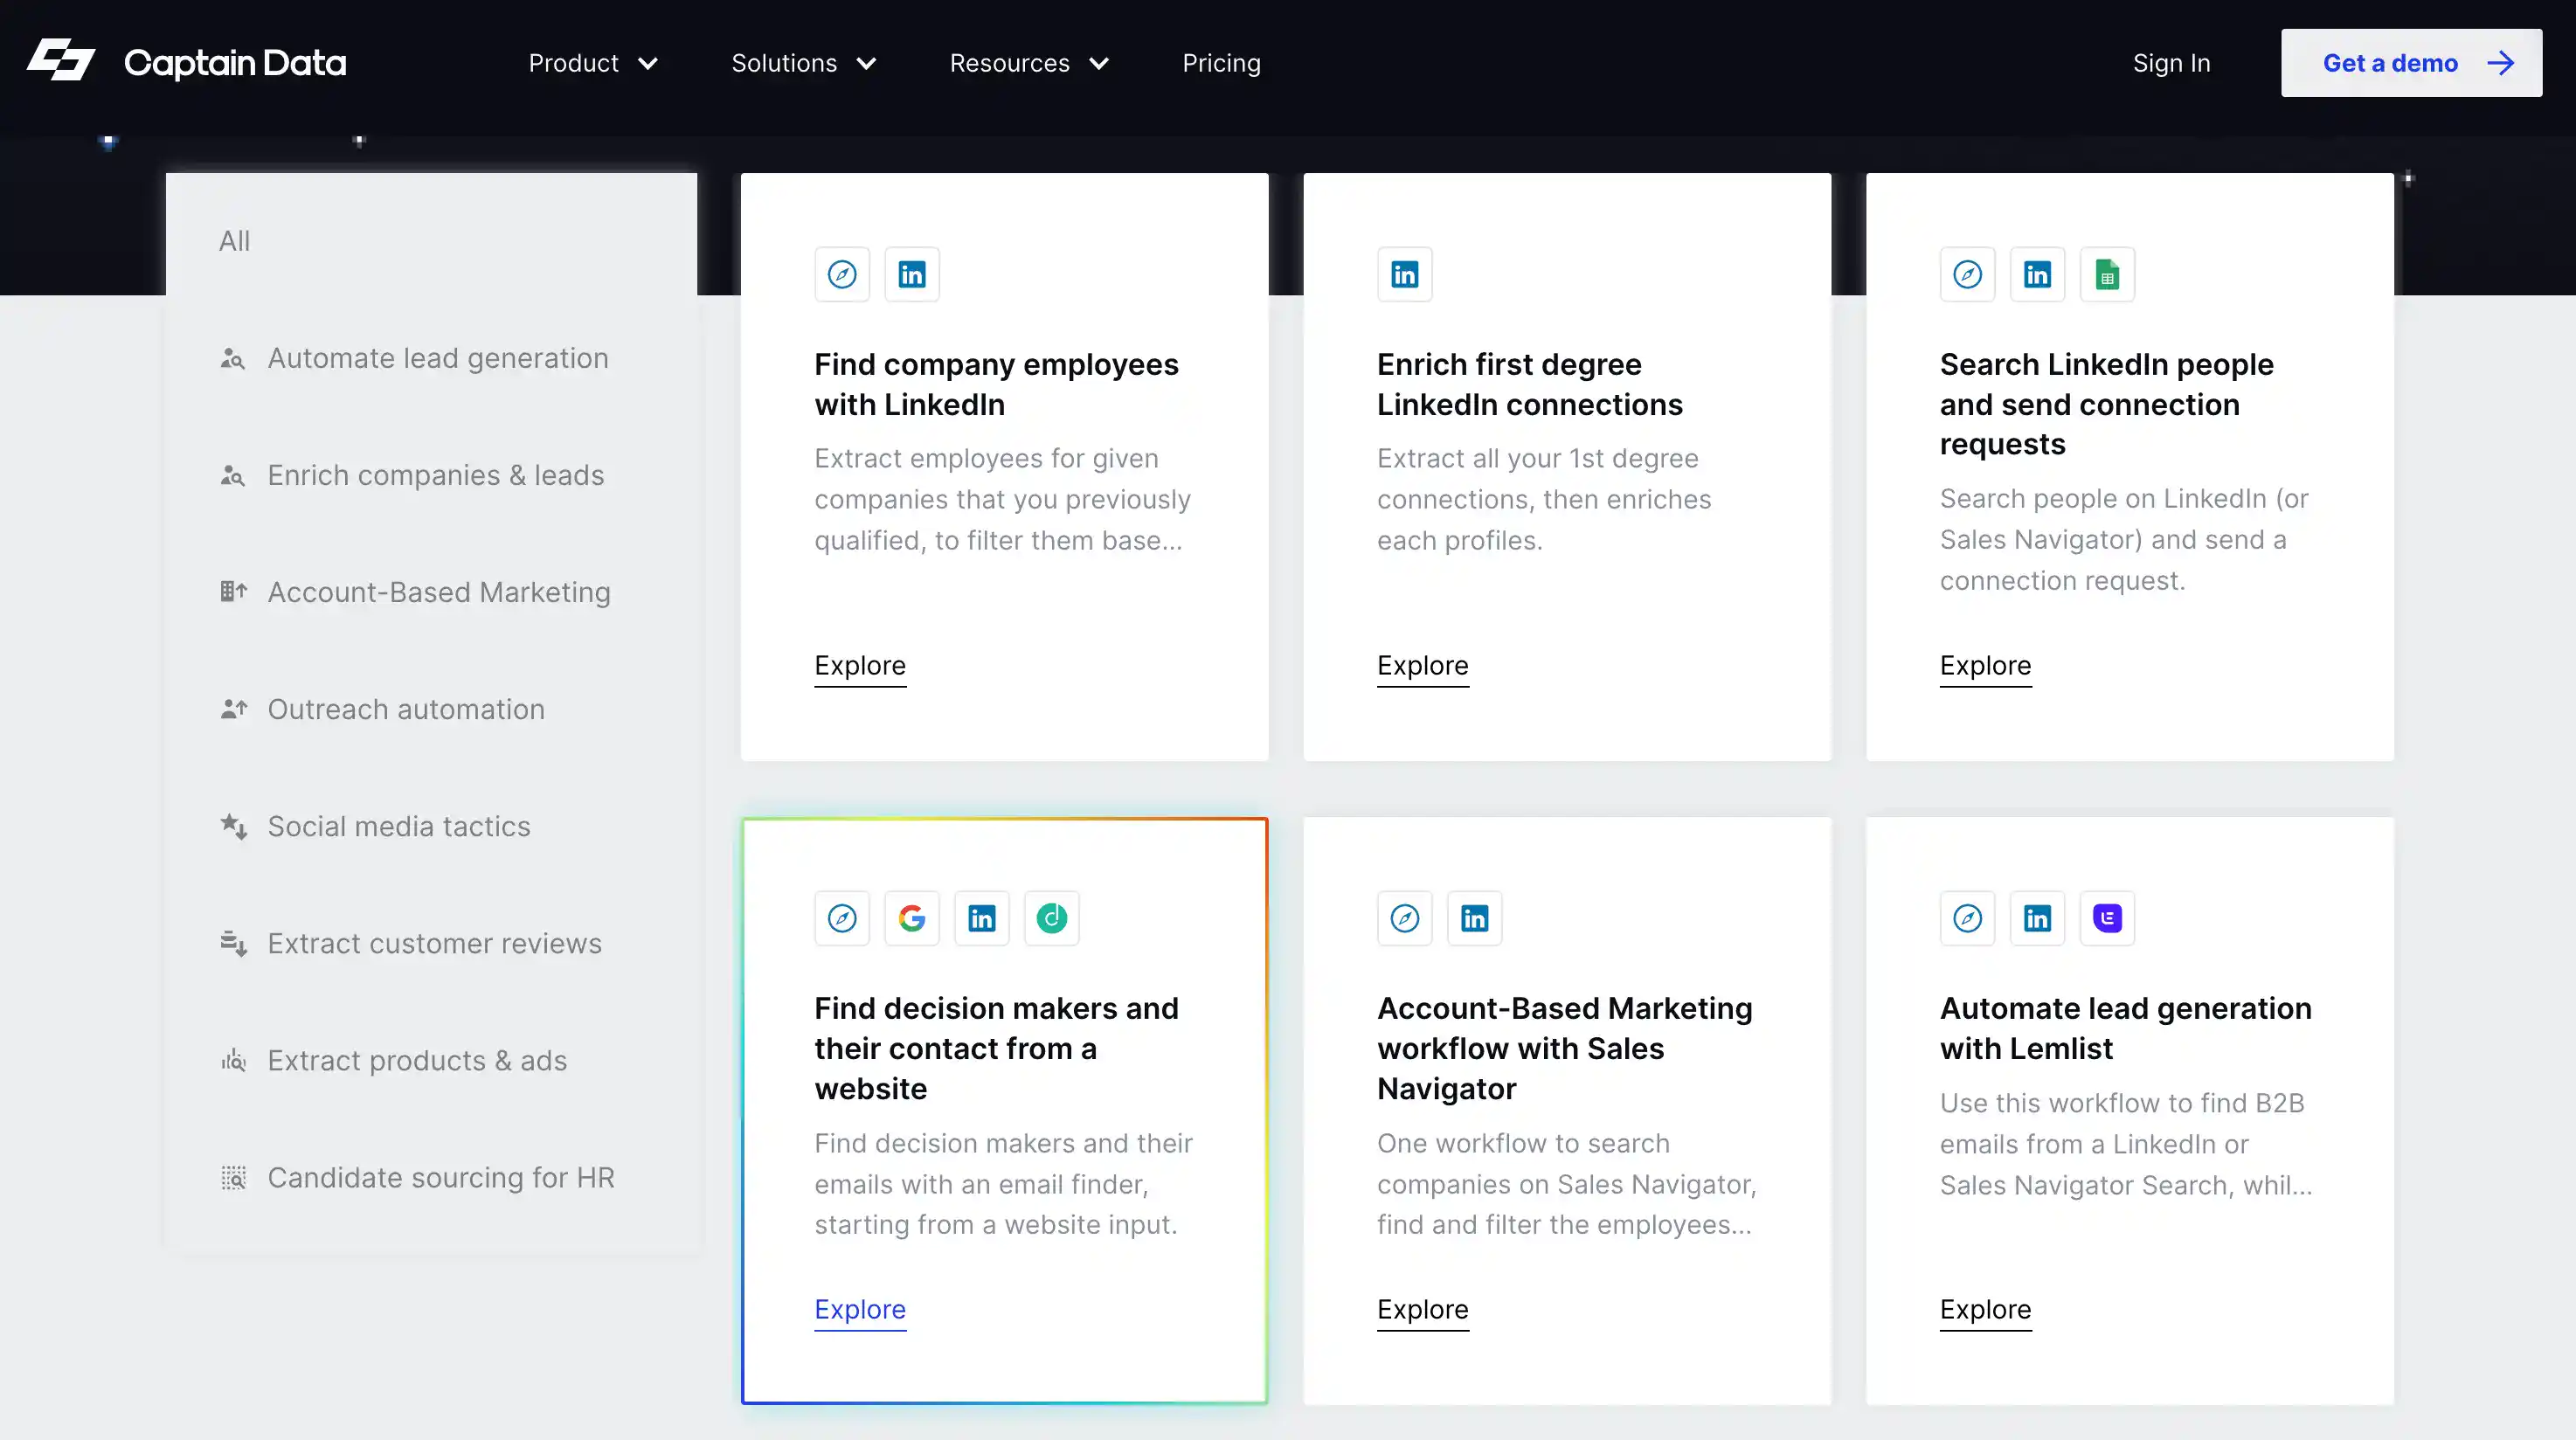Select the All category filter
The image size is (2576, 1440).
(x=234, y=241)
